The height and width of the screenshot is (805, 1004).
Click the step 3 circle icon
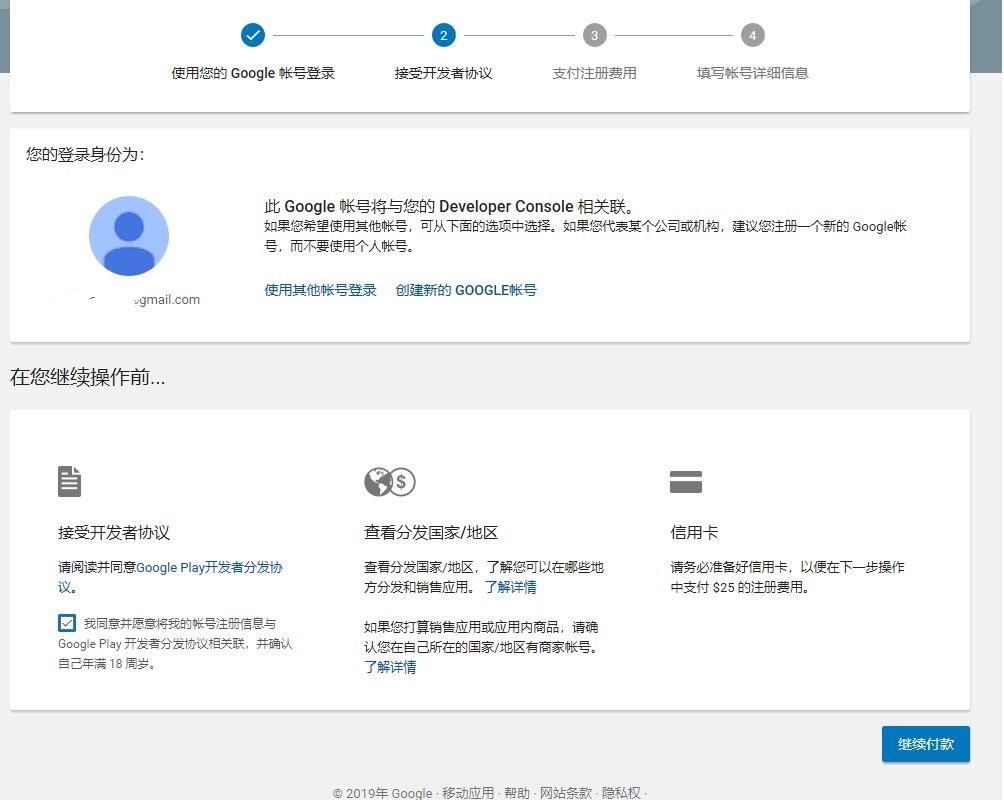[x=594, y=35]
